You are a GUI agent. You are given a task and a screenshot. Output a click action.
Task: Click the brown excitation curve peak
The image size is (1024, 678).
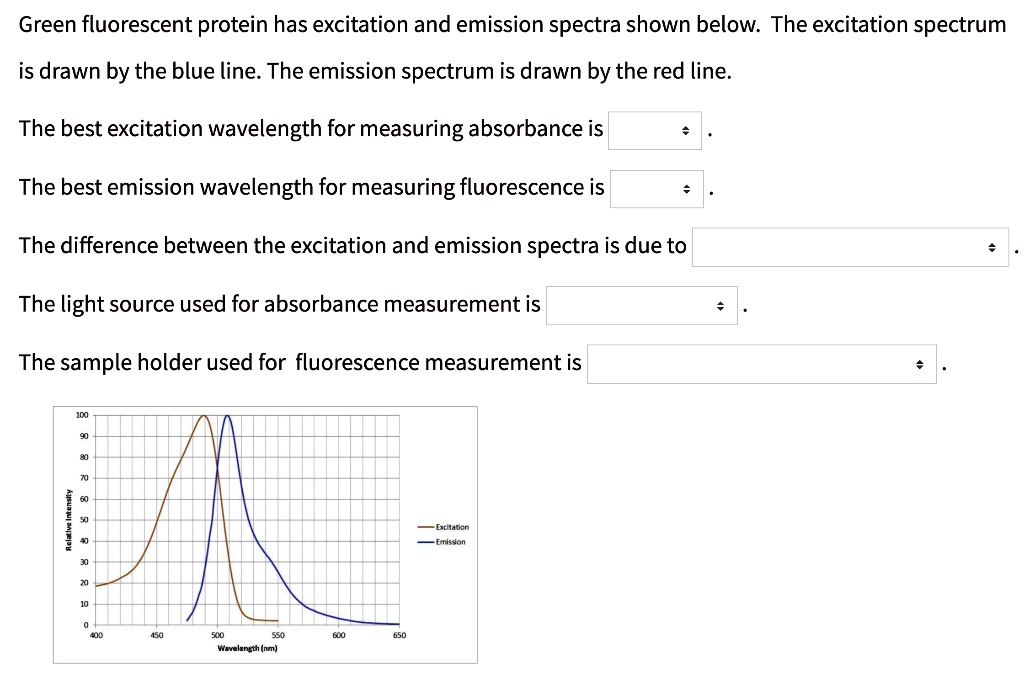point(203,417)
